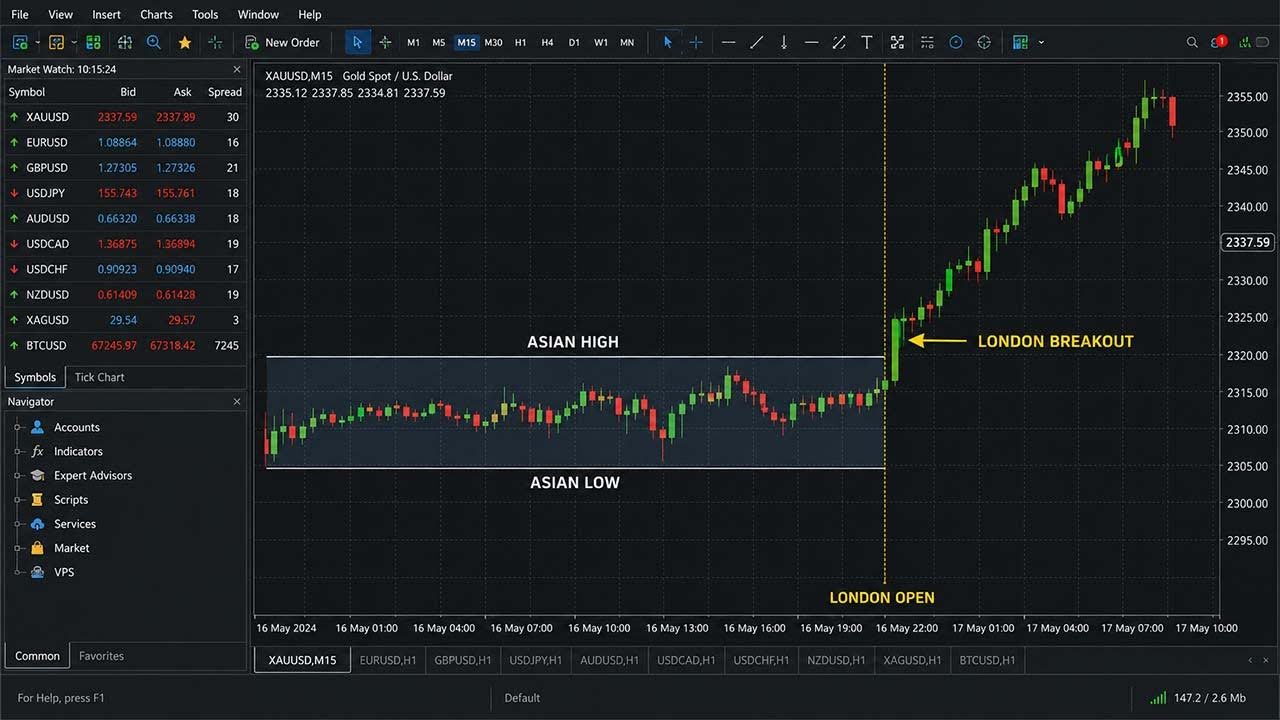Click the 147.2 / 2.6 Mb connection status
The height and width of the screenshot is (720, 1280).
click(x=1199, y=698)
